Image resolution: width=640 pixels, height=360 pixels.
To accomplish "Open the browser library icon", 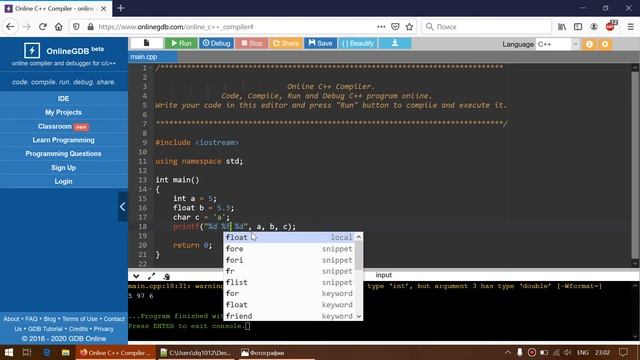I will pyautogui.click(x=562, y=27).
